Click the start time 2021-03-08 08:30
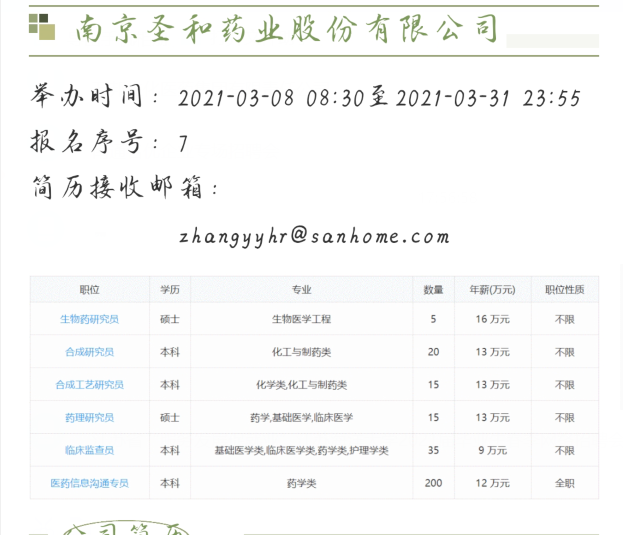This screenshot has width=623, height=535. [271, 98]
